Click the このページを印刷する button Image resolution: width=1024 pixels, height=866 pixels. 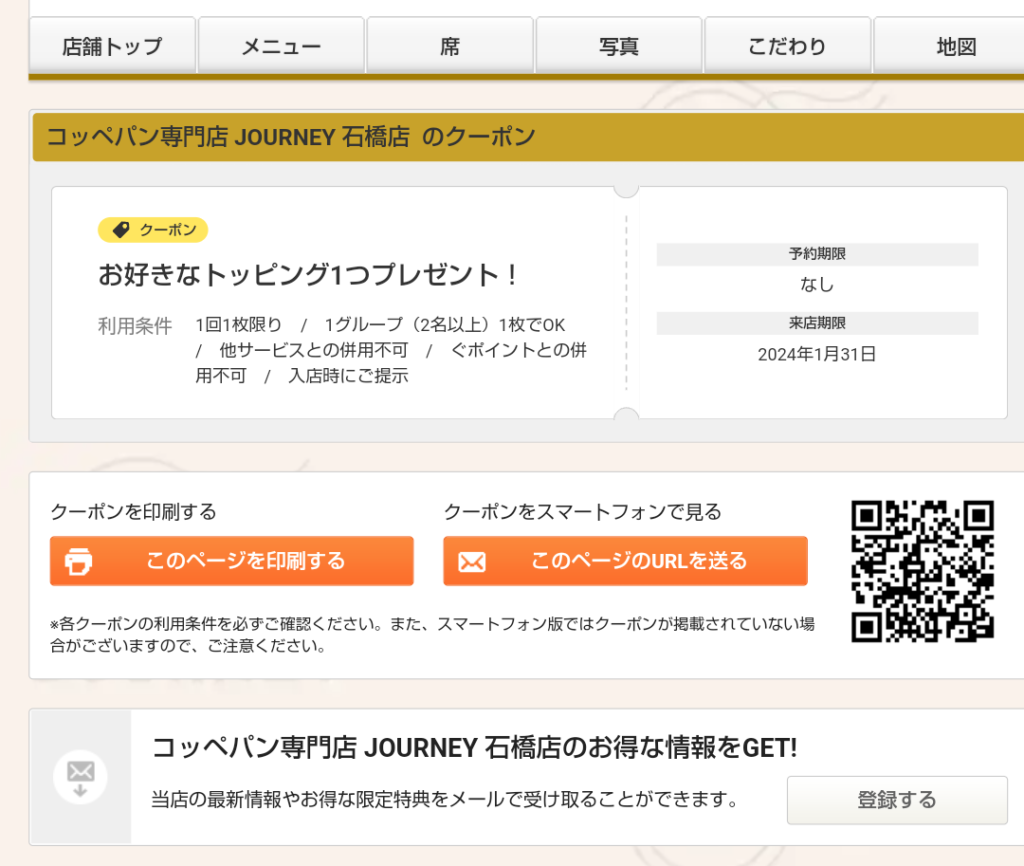tap(232, 561)
